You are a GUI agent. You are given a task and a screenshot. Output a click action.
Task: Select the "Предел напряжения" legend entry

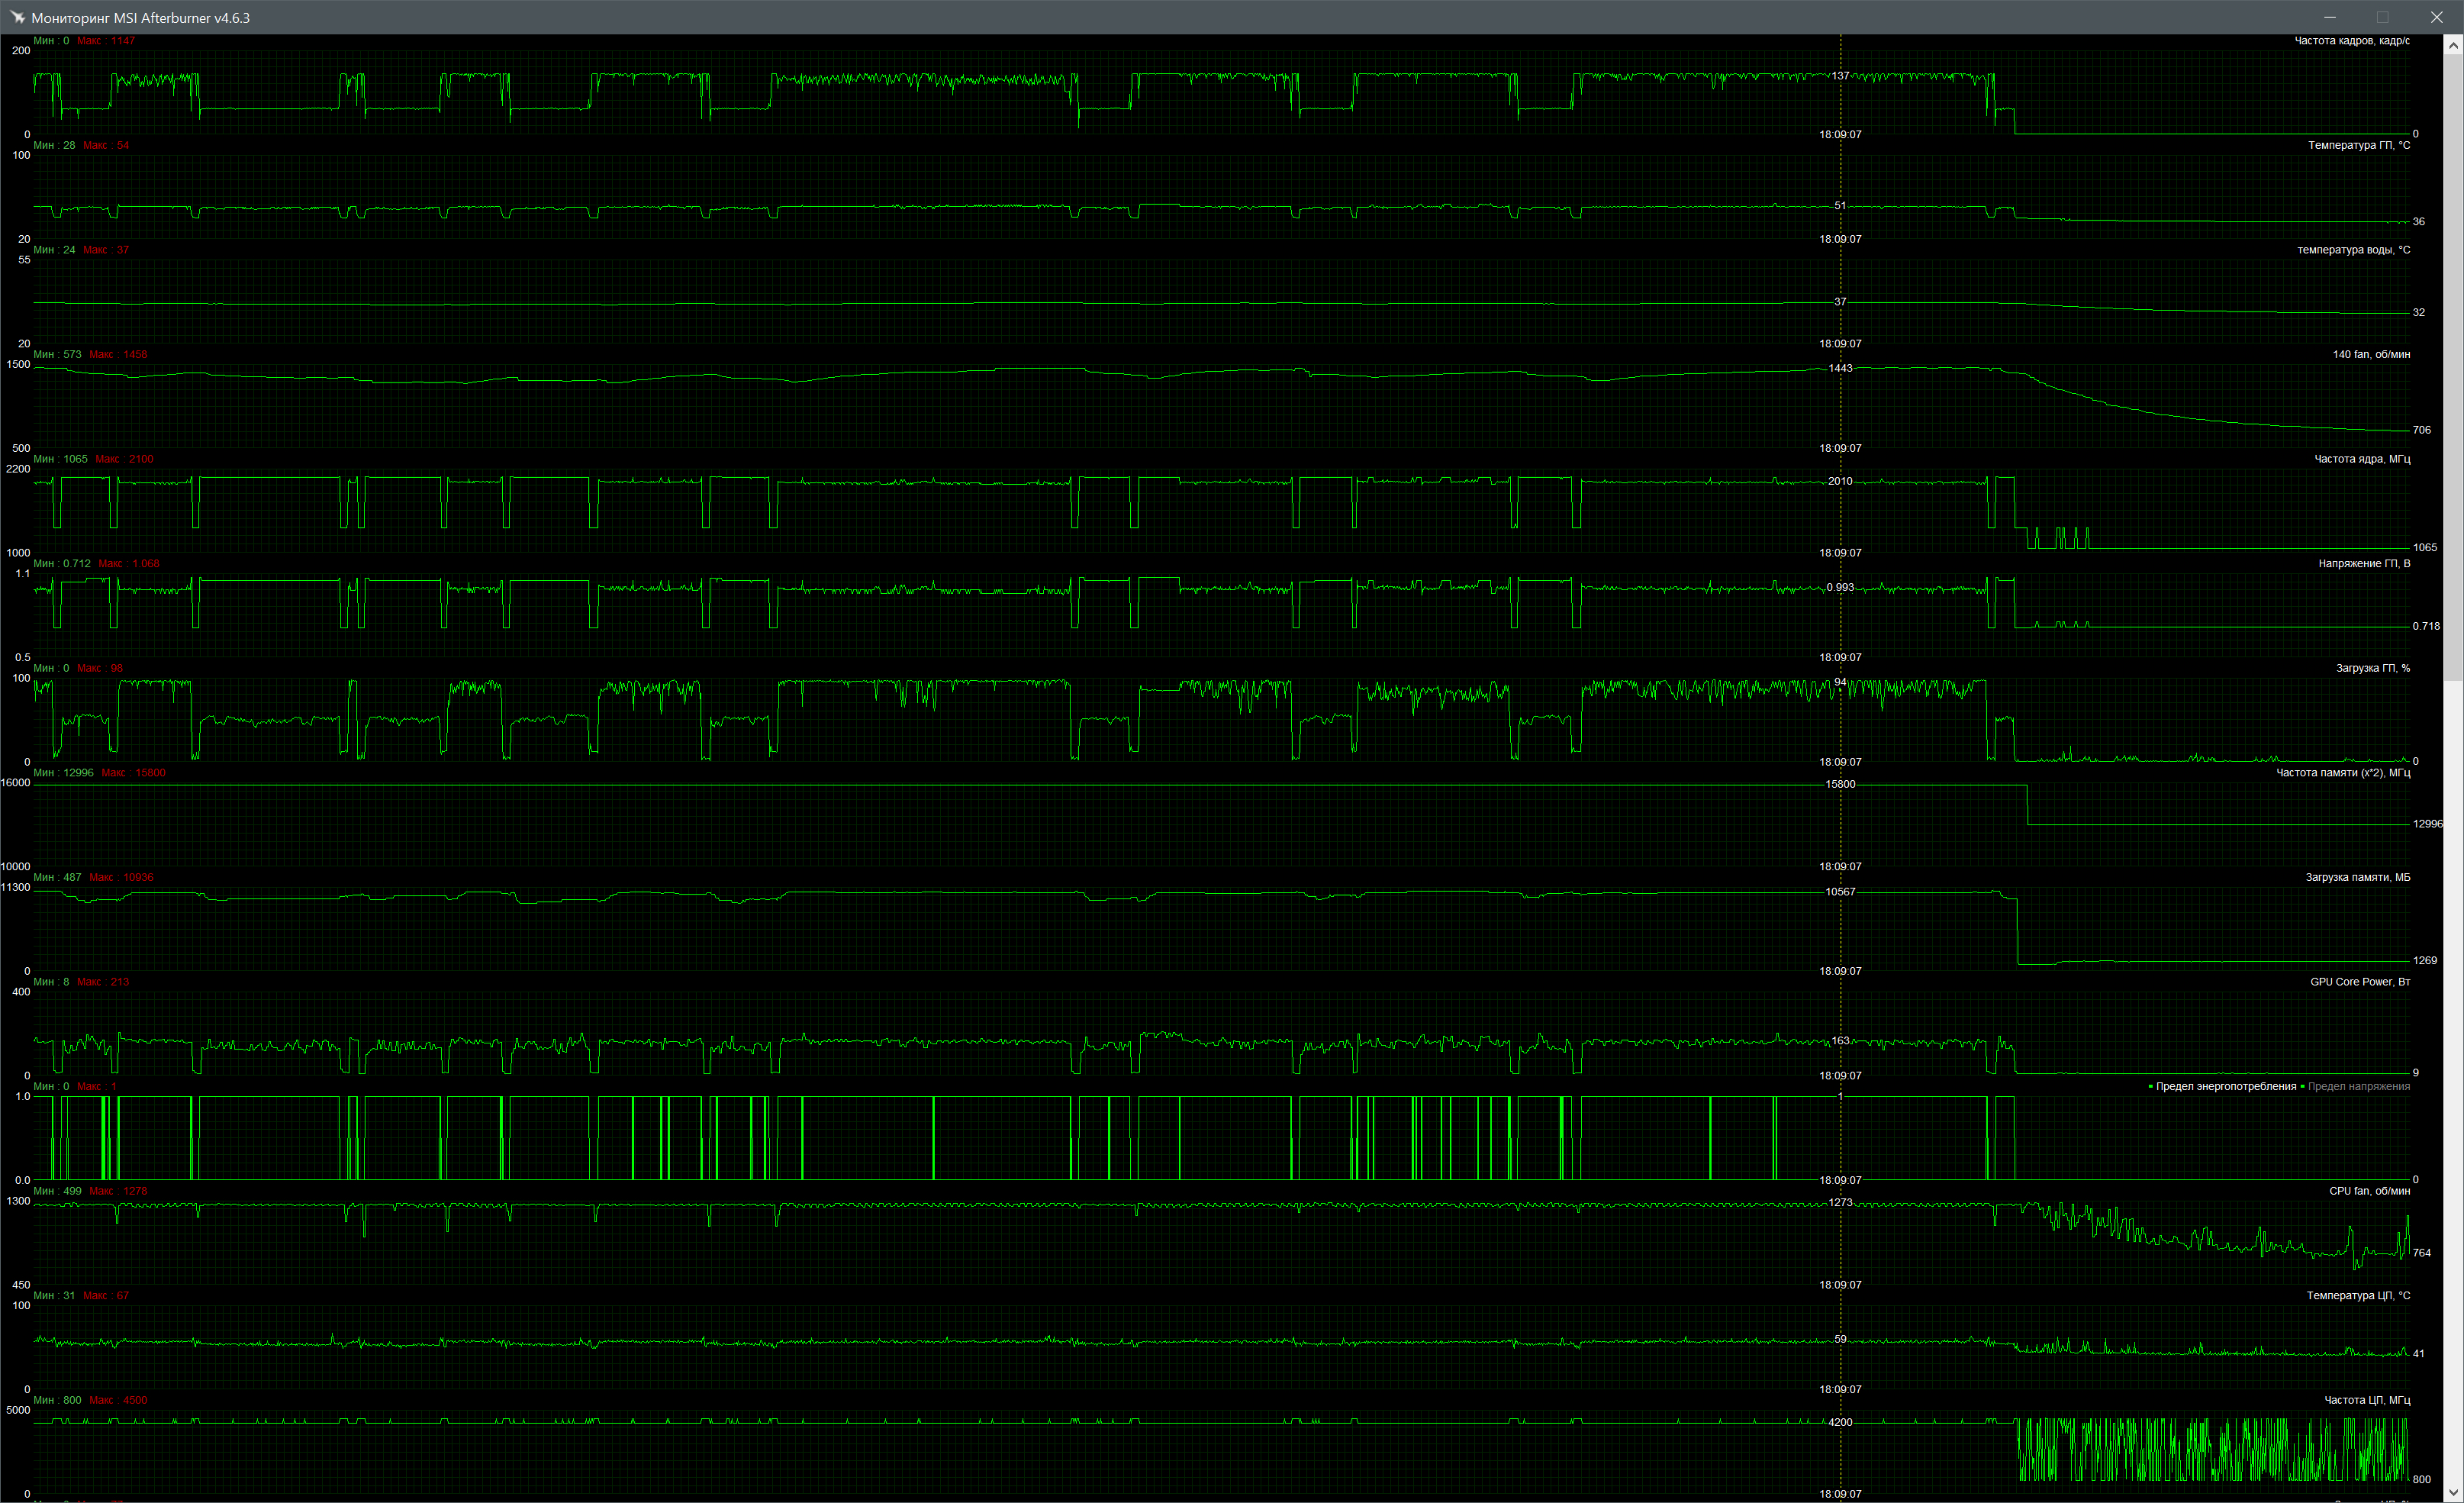(2358, 1086)
